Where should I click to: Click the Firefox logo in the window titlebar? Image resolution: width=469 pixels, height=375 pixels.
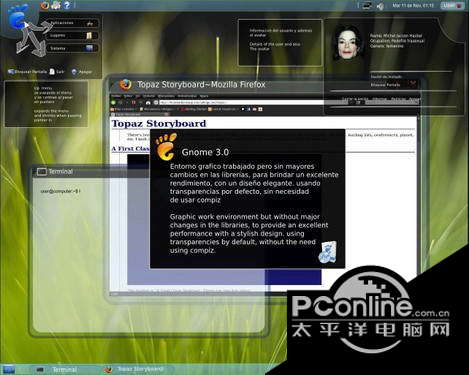(x=125, y=84)
